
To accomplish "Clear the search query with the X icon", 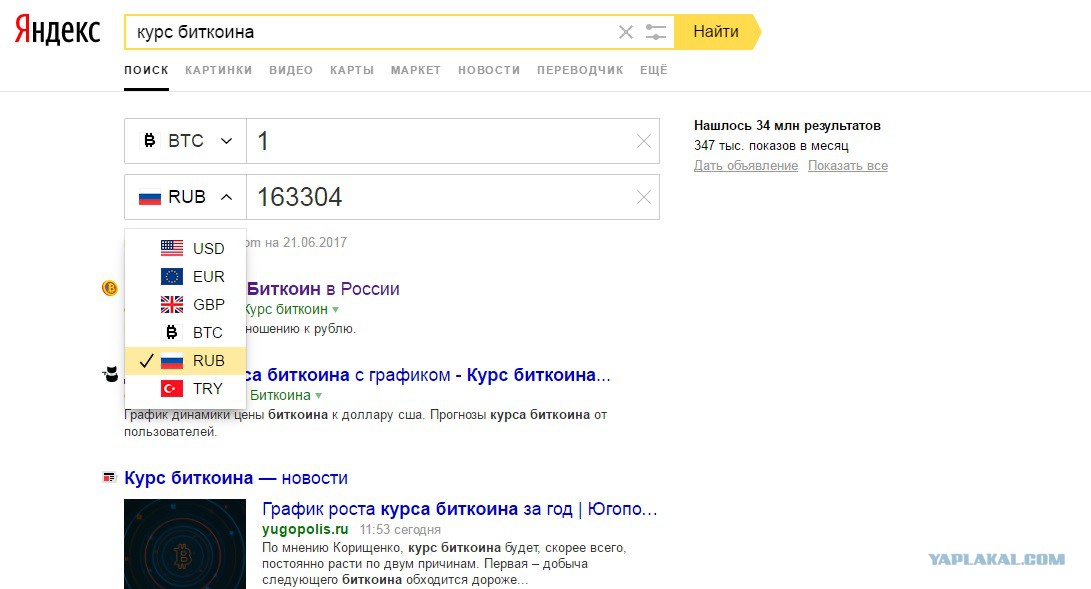I will tap(626, 32).
